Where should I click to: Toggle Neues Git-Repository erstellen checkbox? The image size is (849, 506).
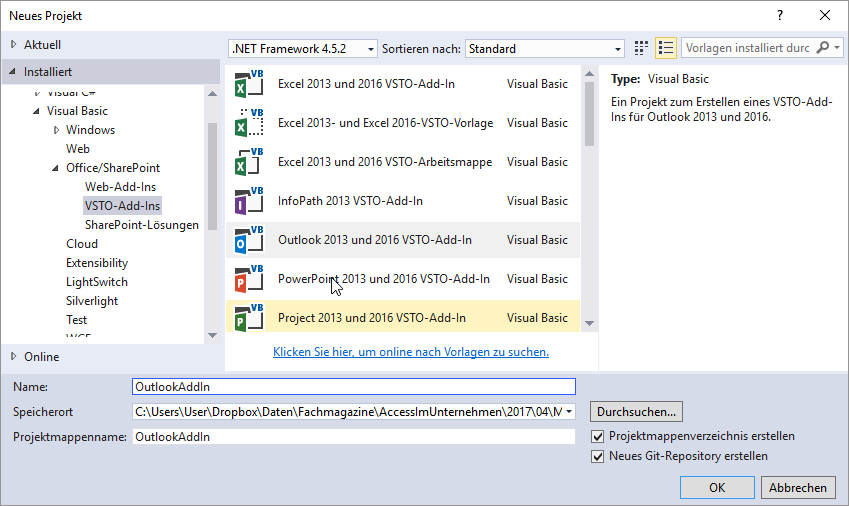tap(597, 456)
